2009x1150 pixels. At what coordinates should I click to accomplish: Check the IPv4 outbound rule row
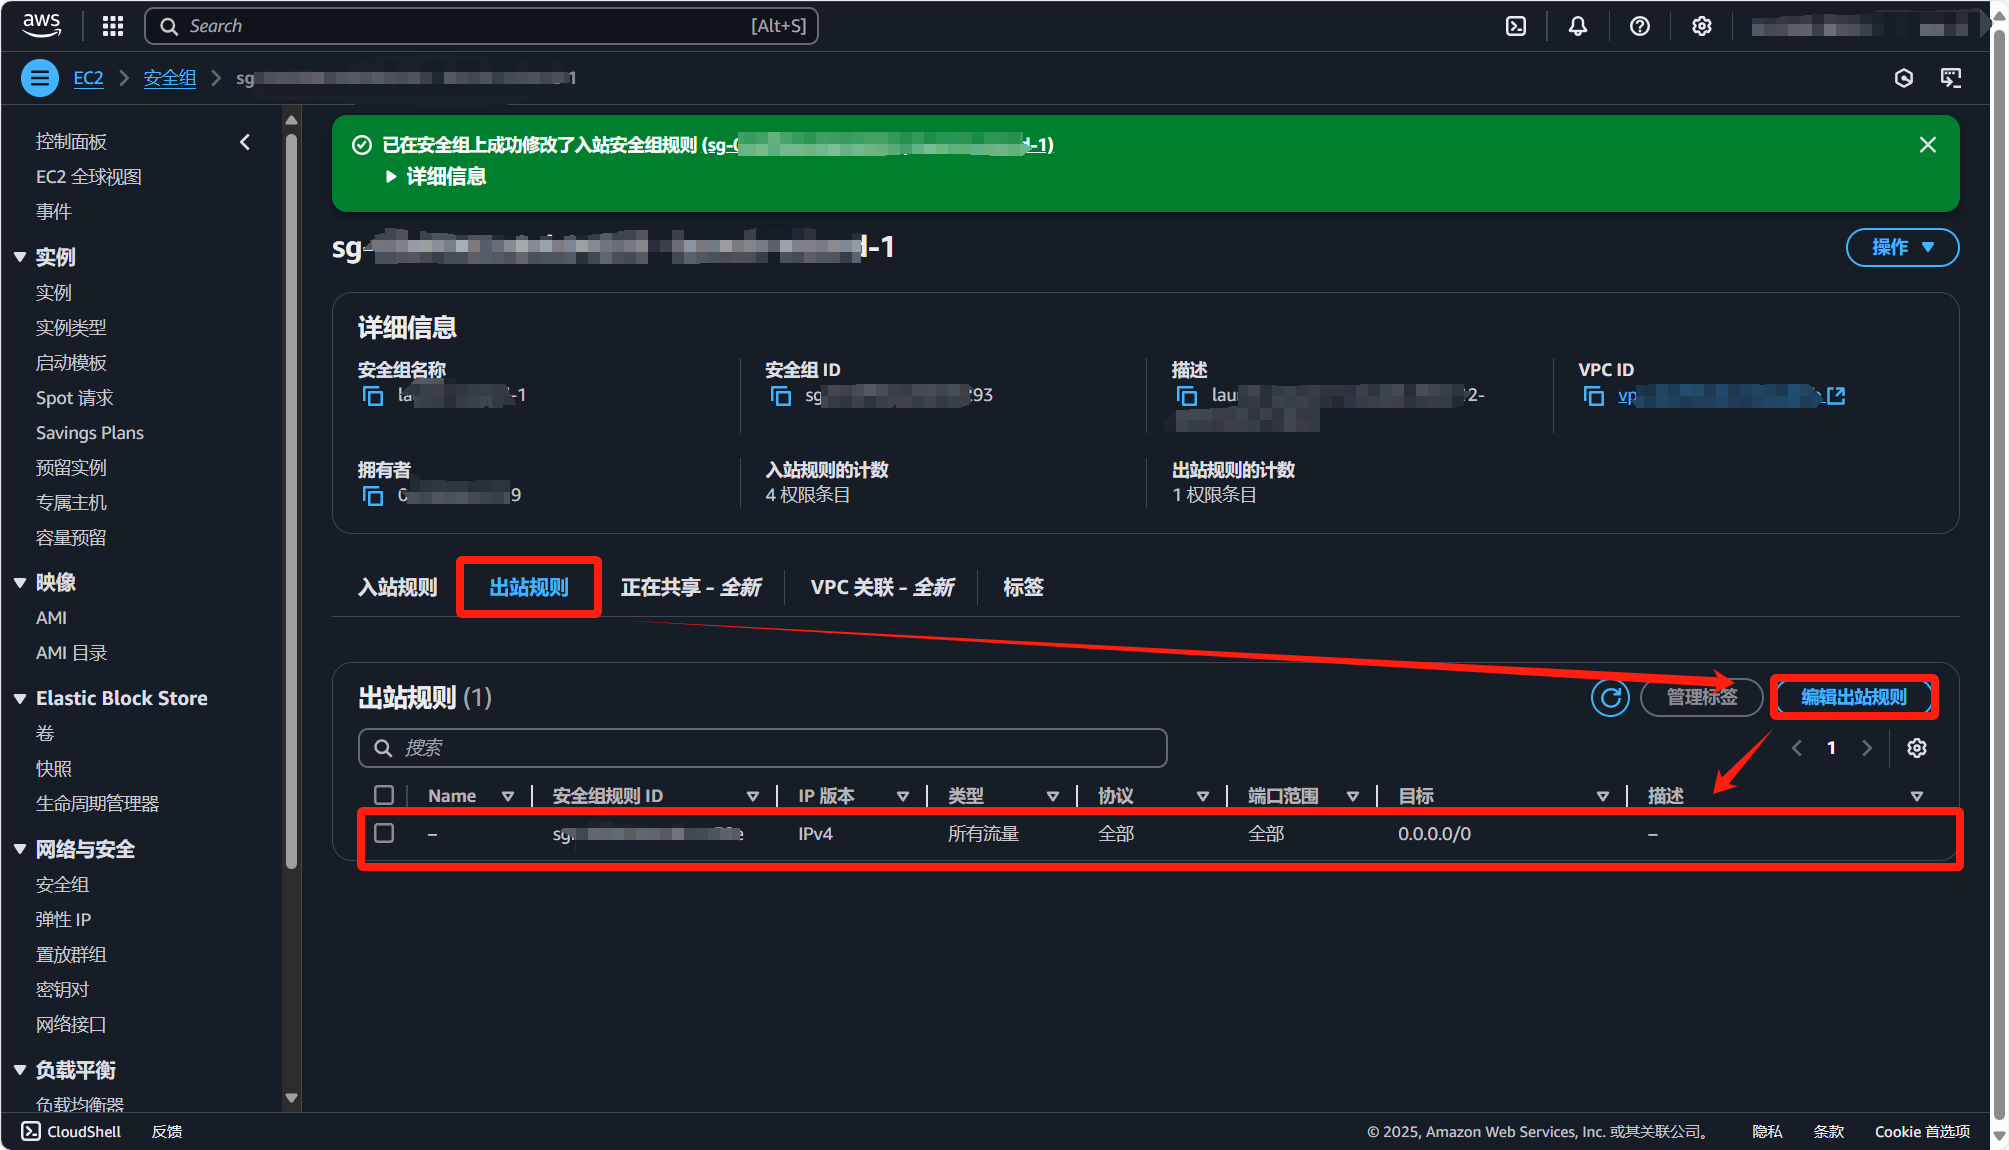(x=384, y=833)
